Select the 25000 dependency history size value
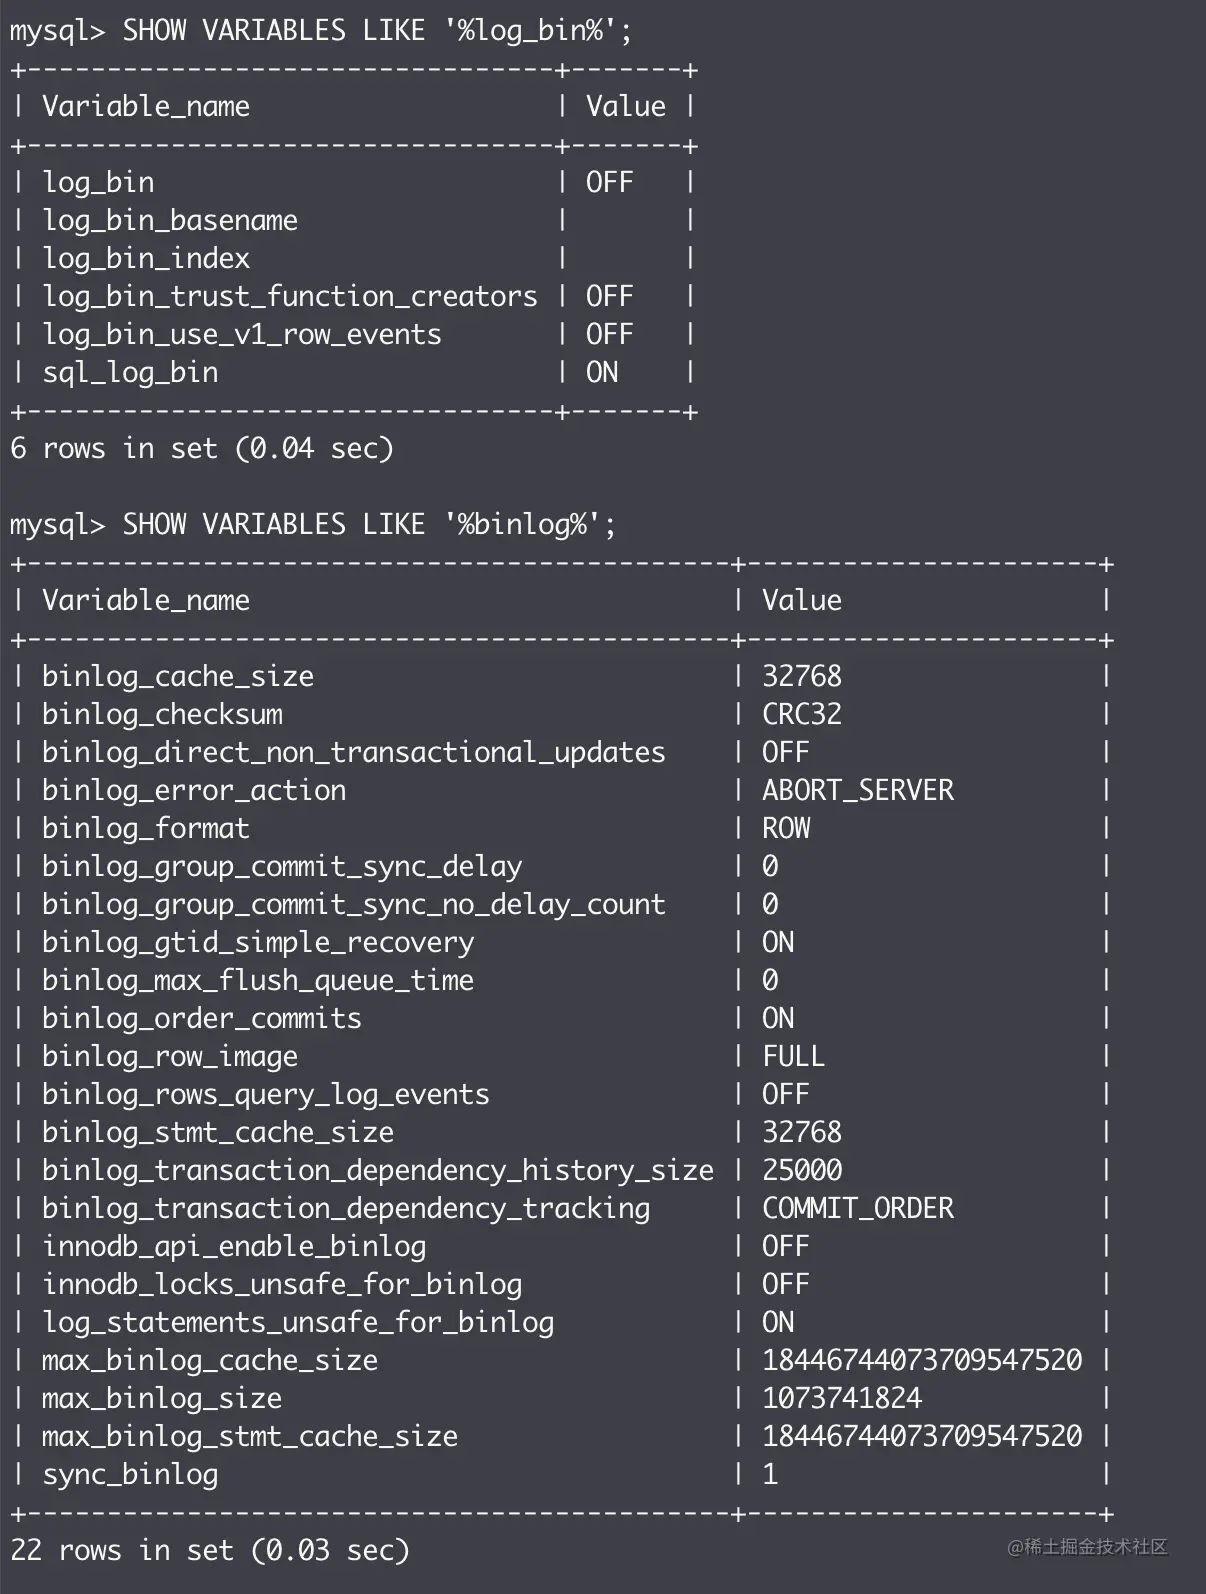 802,1171
